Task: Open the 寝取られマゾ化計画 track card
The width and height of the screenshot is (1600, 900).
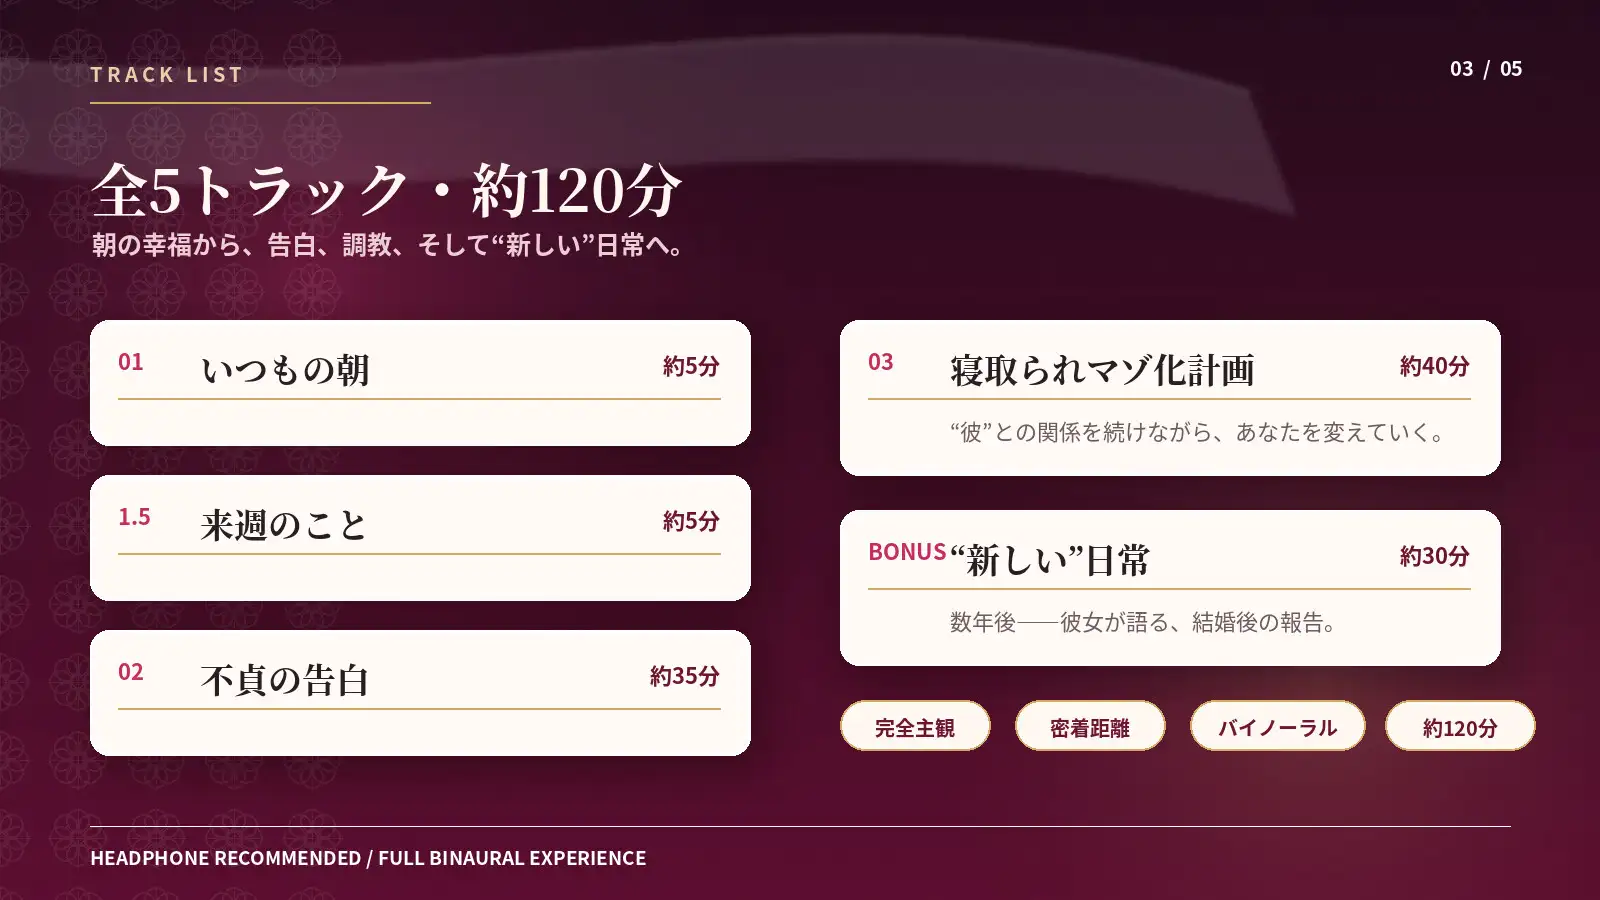Action: pyautogui.click(x=1170, y=398)
